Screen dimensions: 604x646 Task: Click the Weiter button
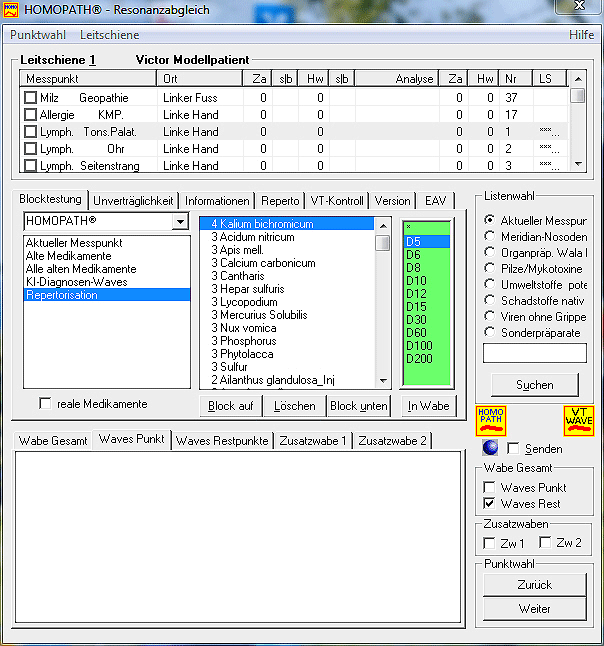[x=534, y=608]
